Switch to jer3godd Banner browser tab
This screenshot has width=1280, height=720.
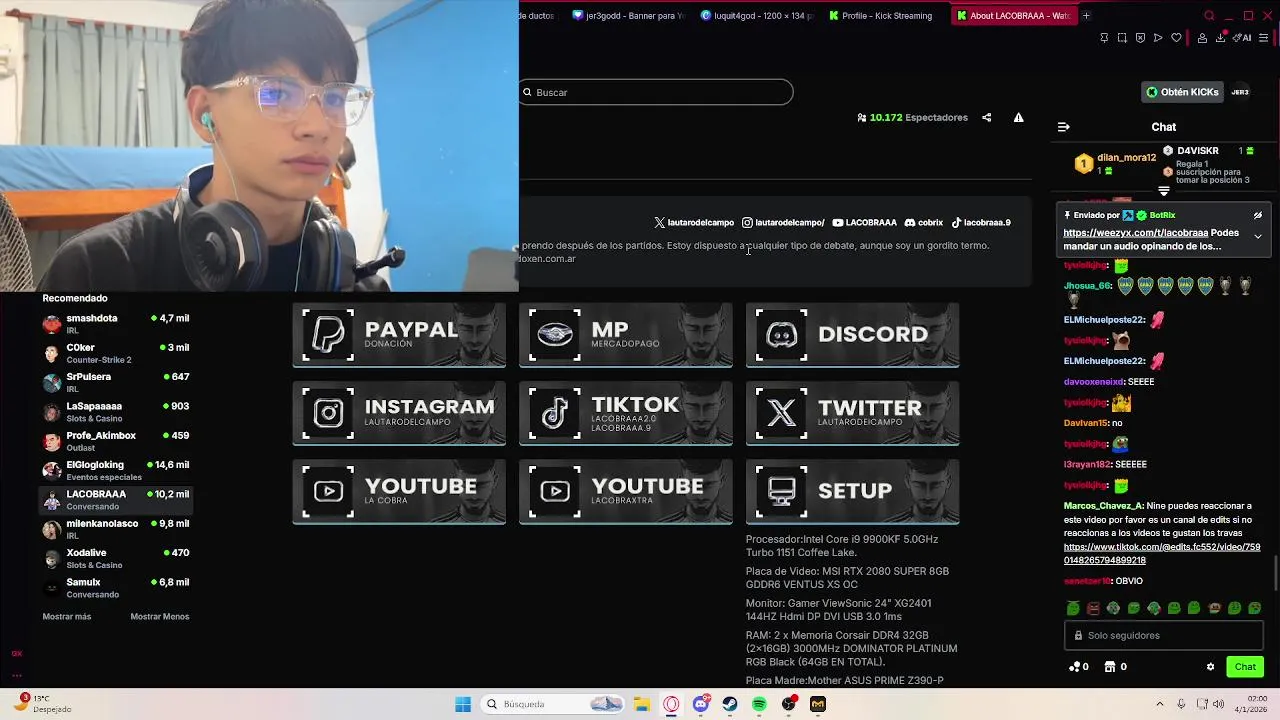point(630,15)
